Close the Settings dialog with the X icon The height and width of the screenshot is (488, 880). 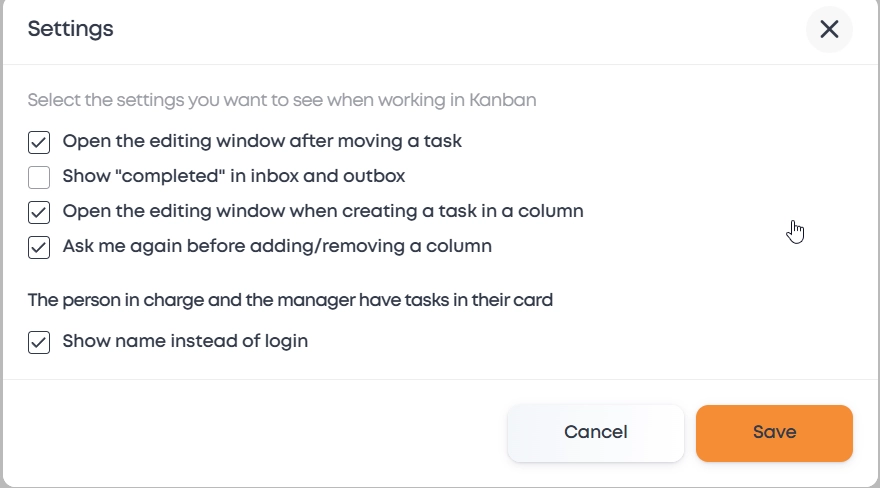(829, 29)
